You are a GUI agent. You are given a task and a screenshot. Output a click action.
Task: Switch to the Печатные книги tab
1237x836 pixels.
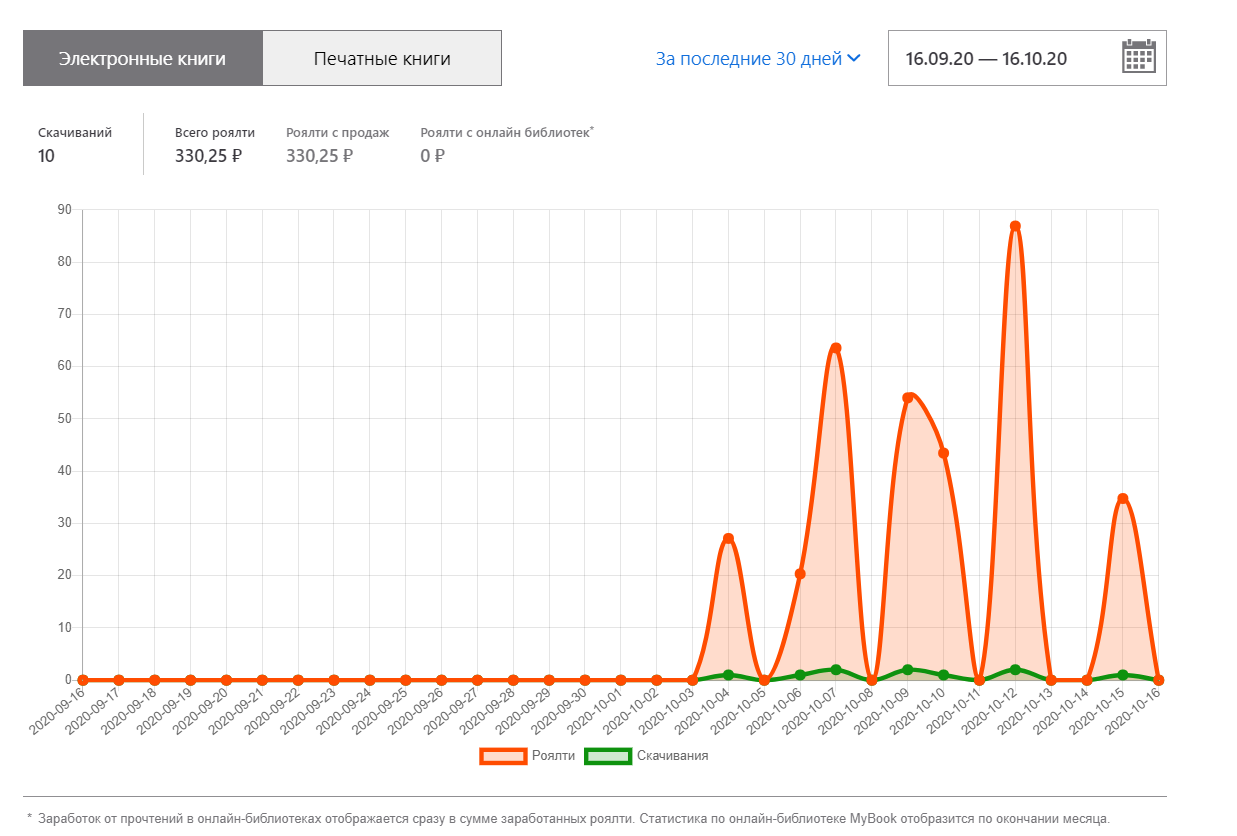click(382, 58)
